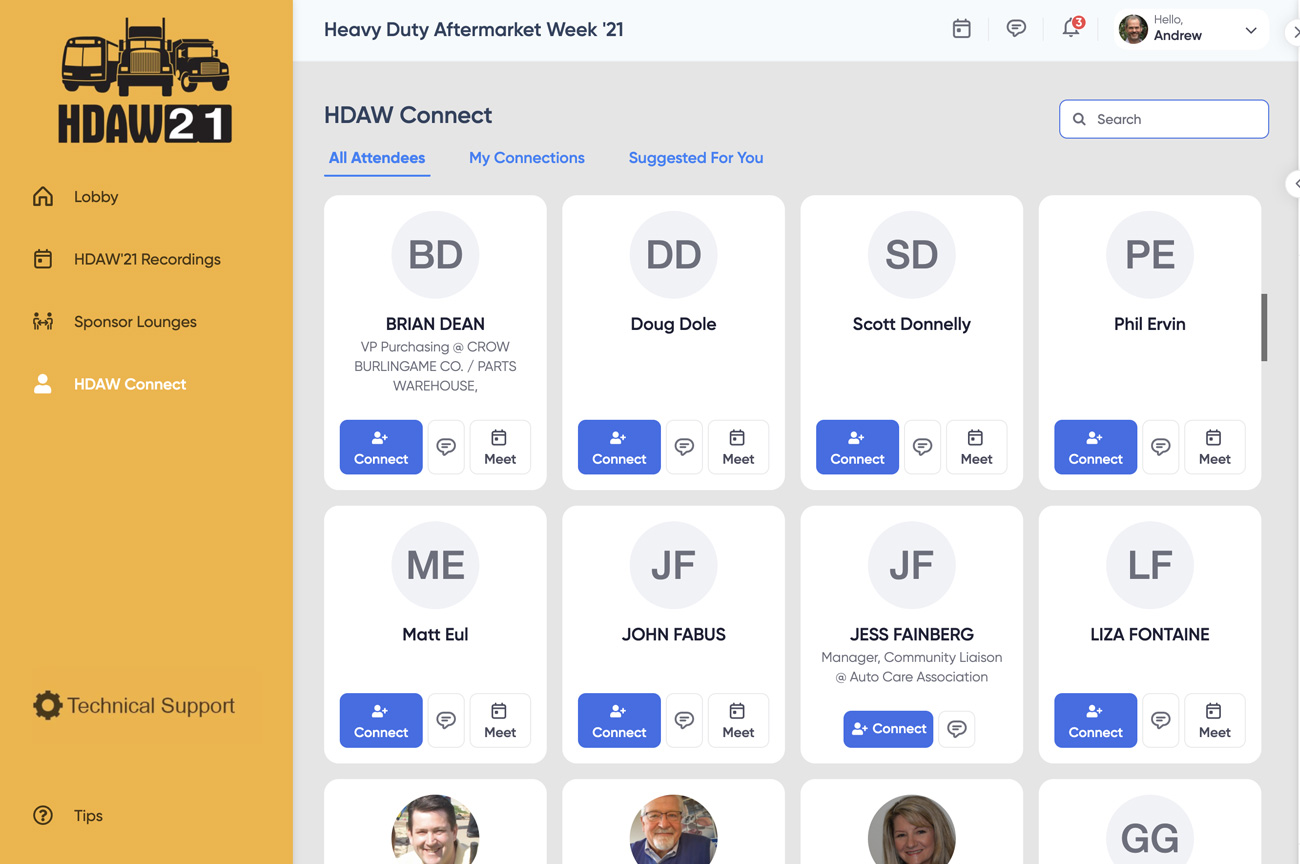Connect with Liza Fontaine

click(x=1095, y=720)
